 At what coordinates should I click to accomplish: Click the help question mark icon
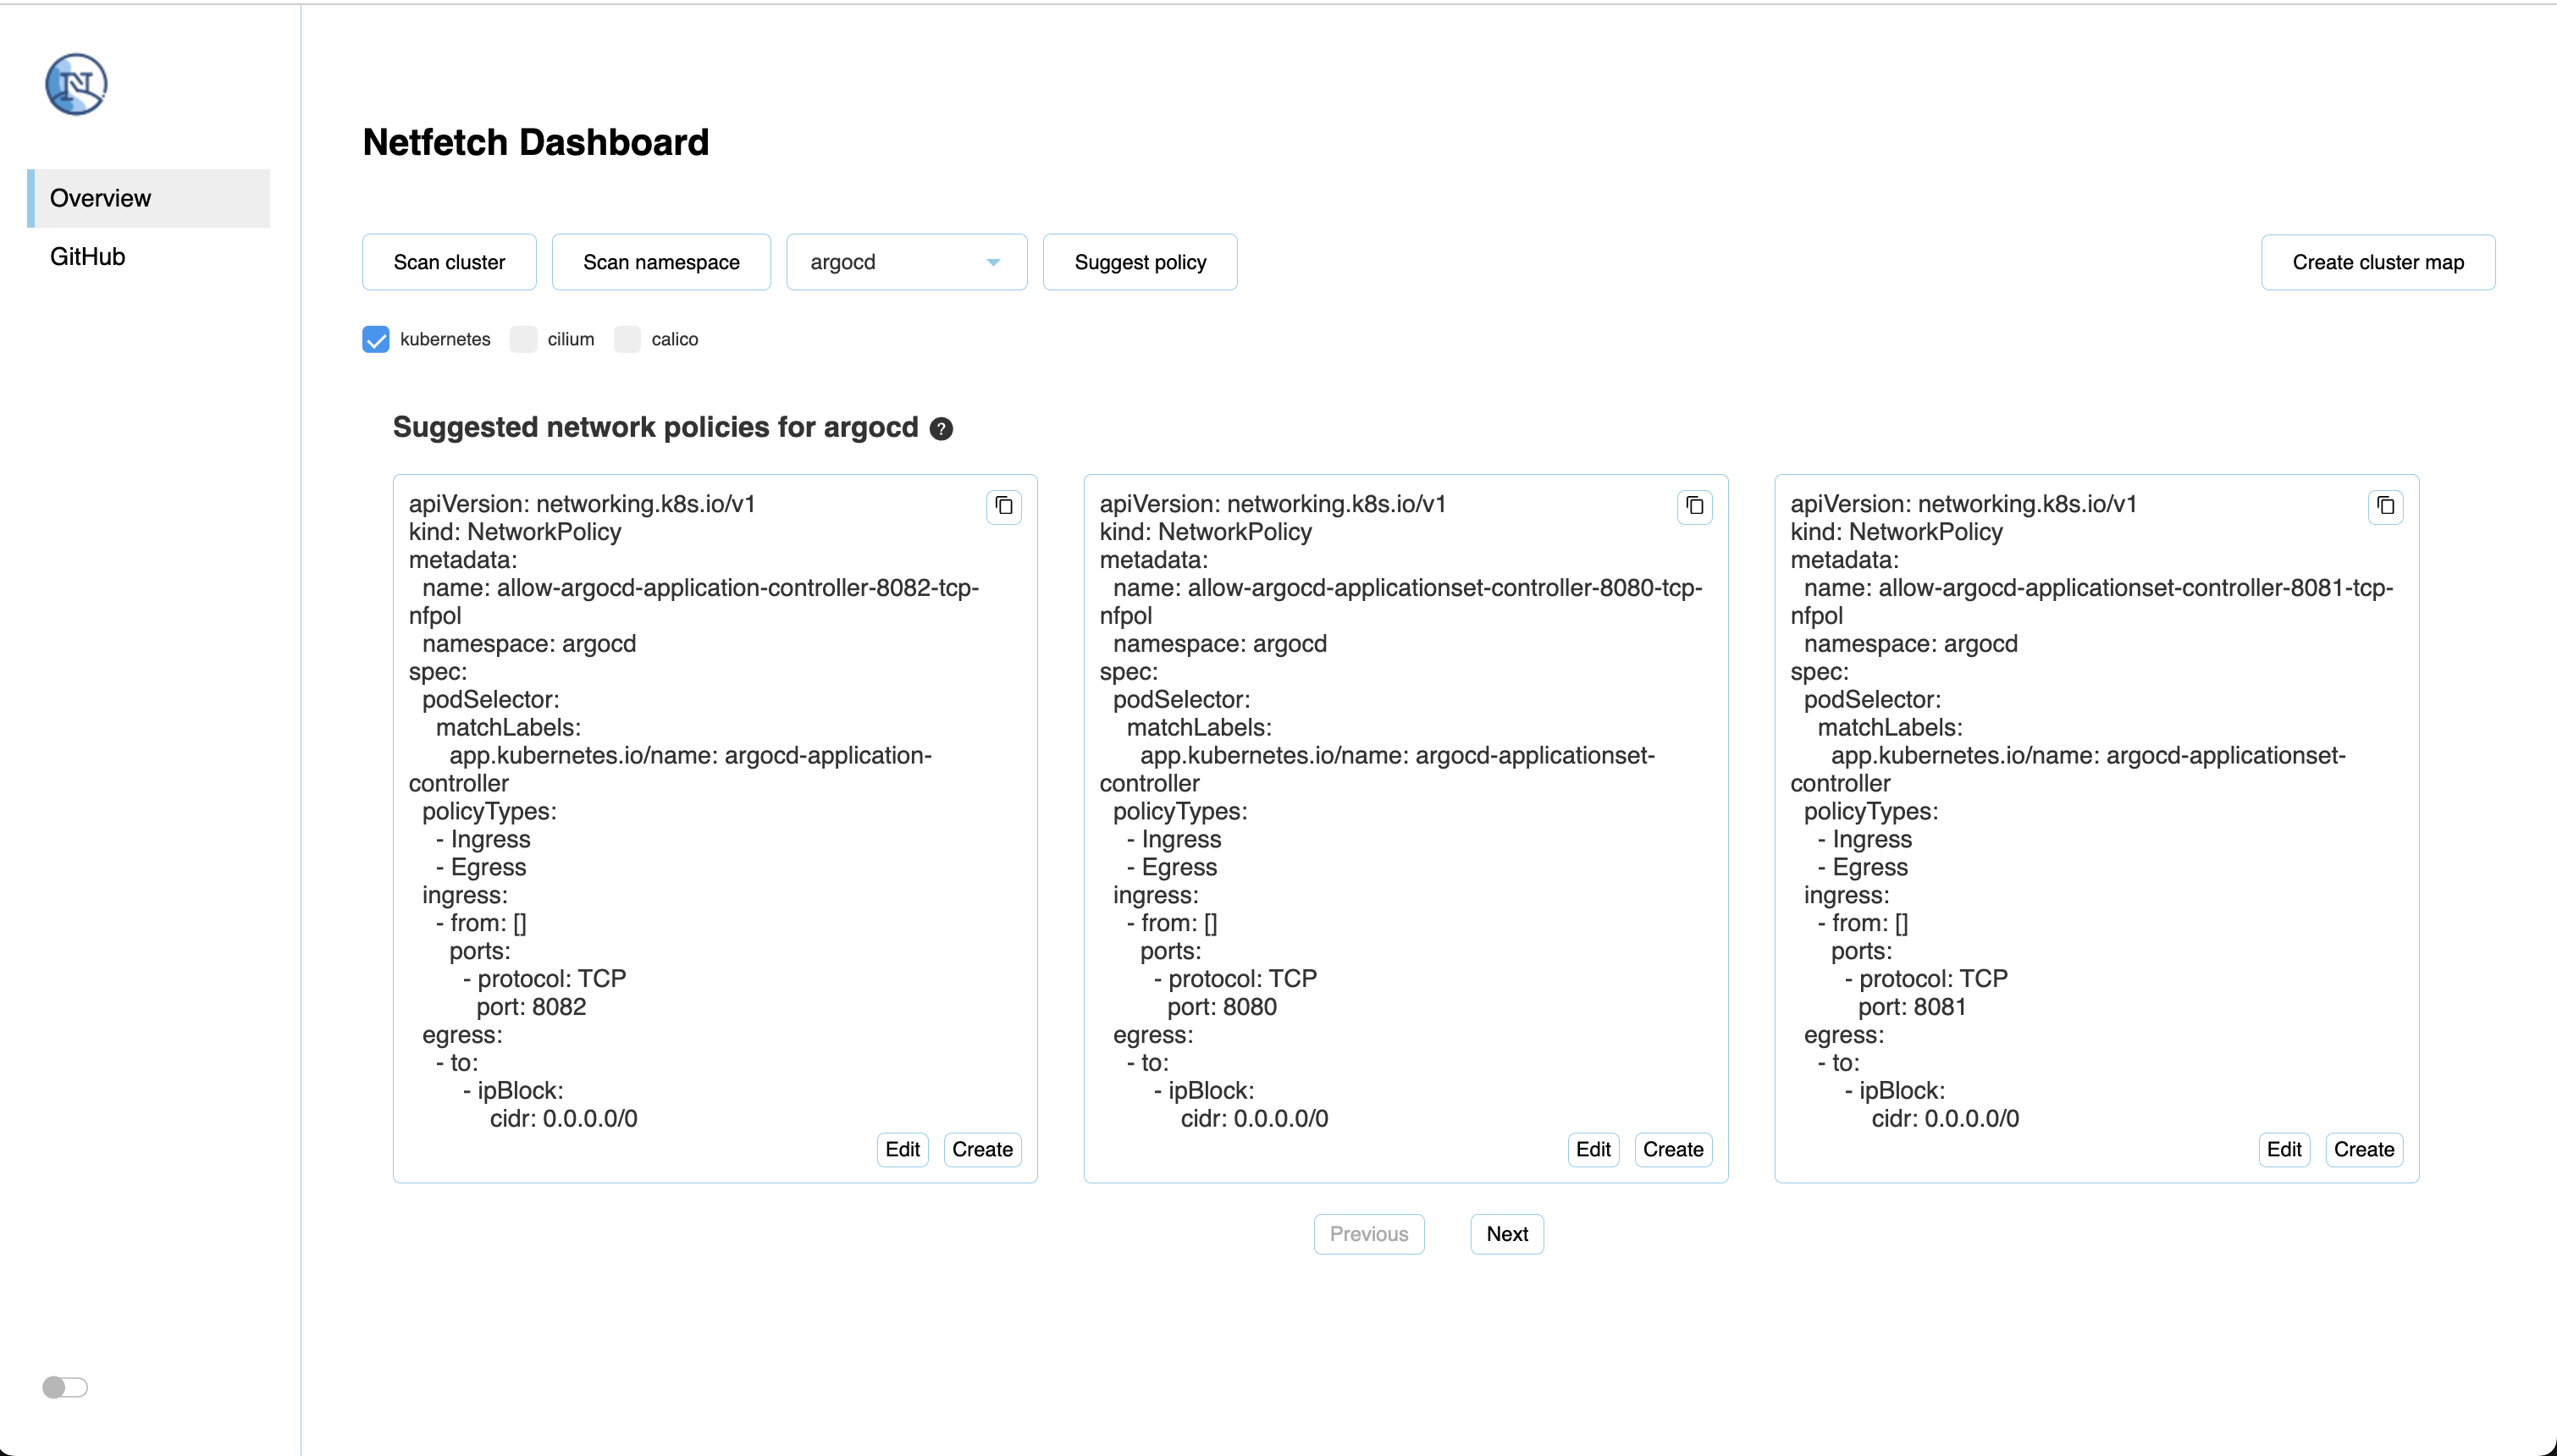tap(940, 428)
